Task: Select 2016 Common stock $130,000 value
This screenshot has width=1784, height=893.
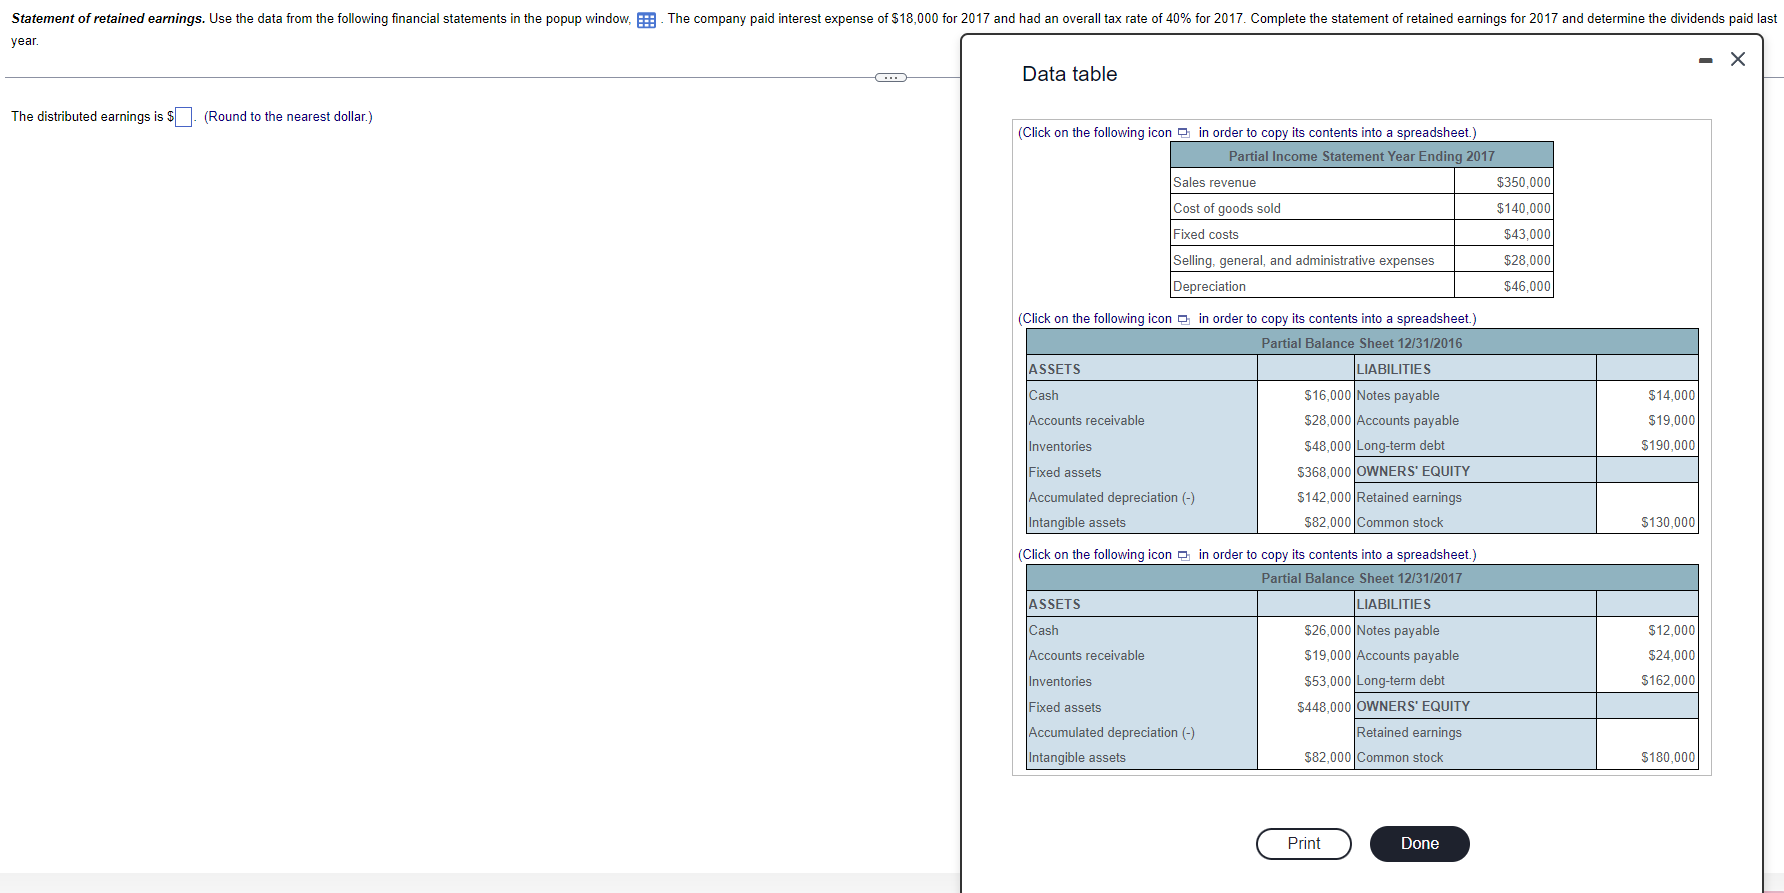Action: point(1668,522)
